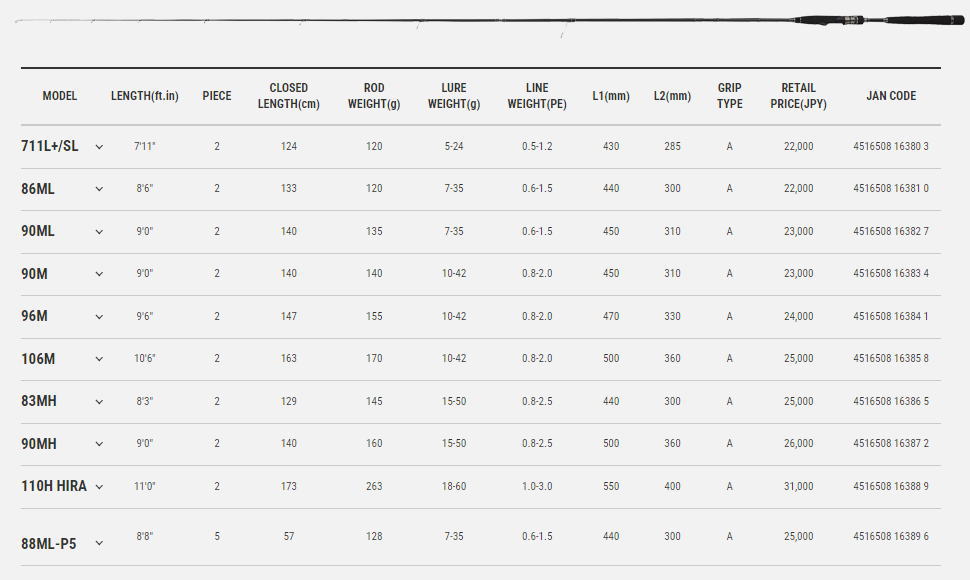
Task: Open the 110H HIRA row chevron
Action: [99, 487]
